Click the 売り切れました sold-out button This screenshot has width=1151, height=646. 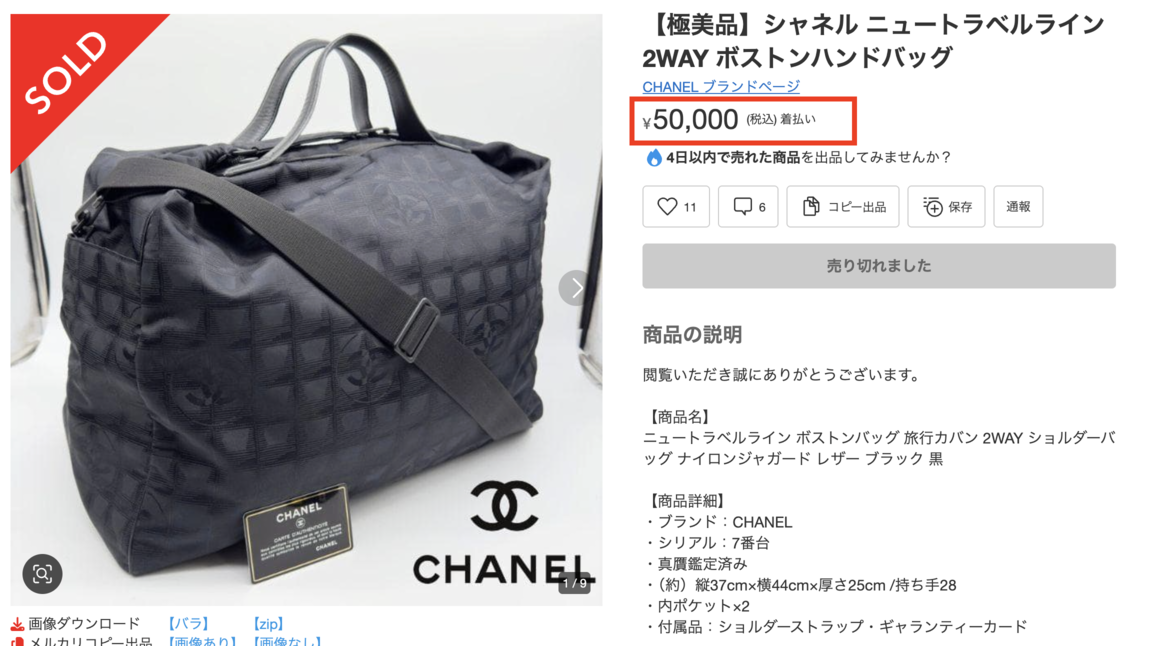pos(879,266)
